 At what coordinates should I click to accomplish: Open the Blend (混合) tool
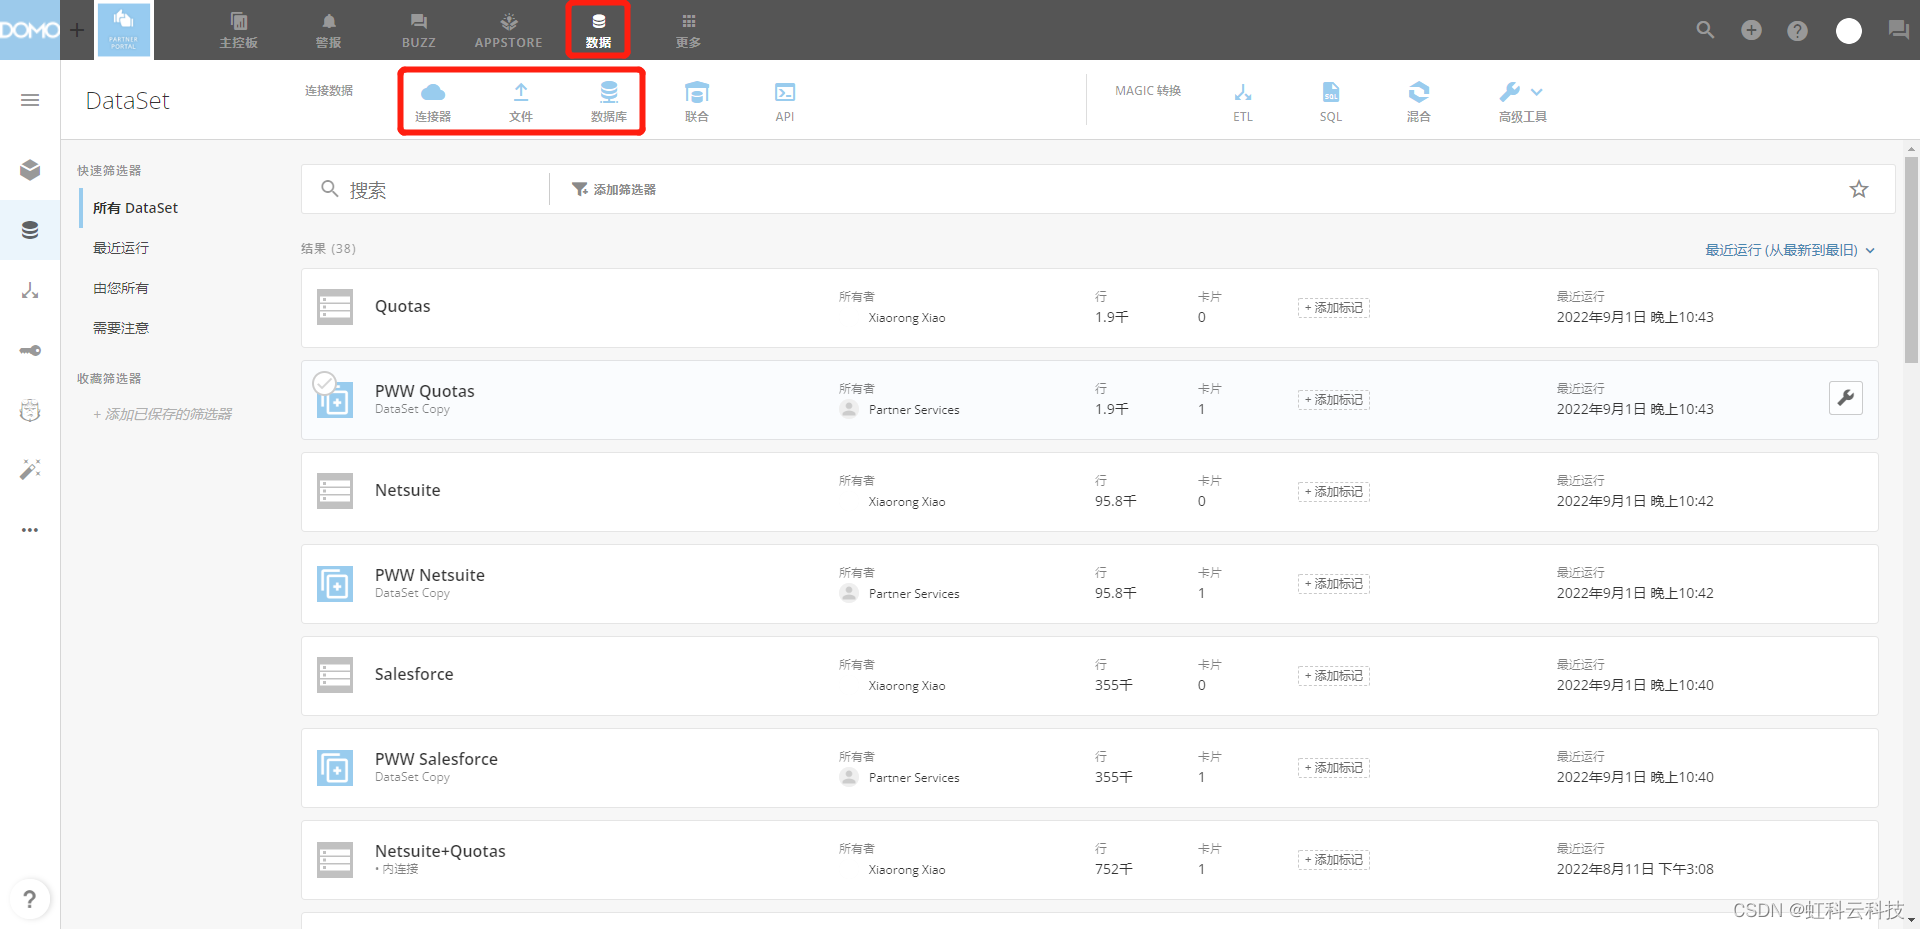coord(1419,101)
